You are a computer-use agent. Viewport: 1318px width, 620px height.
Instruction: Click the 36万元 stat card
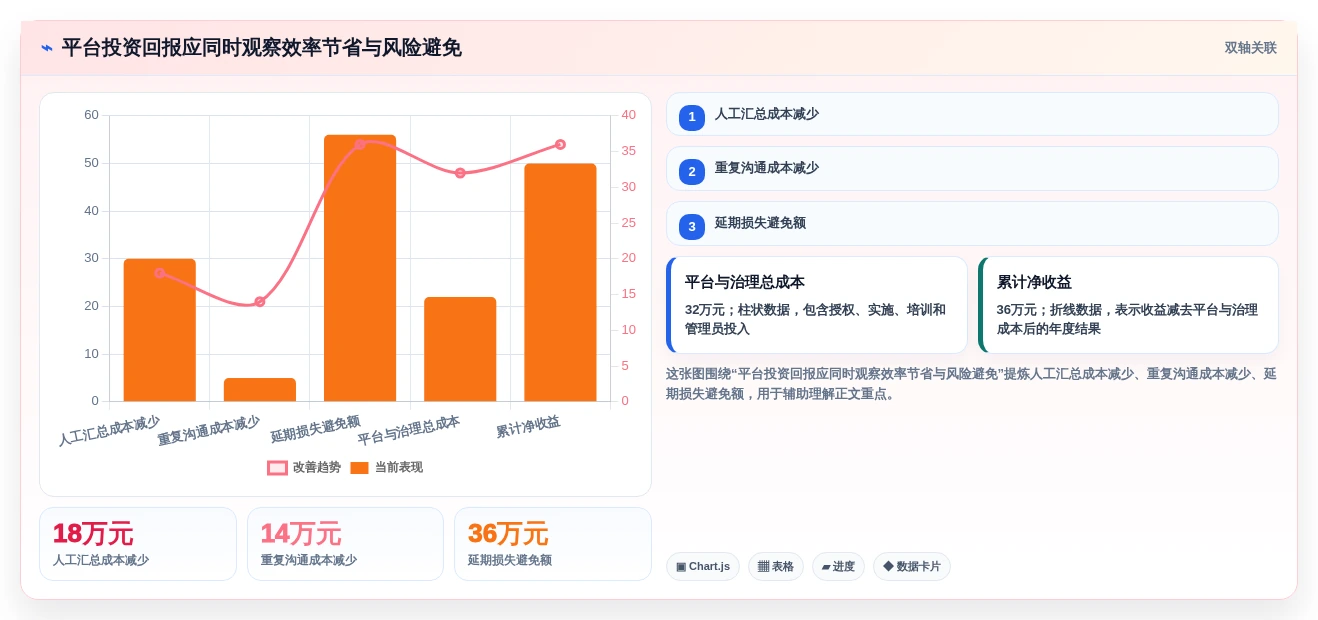point(553,544)
